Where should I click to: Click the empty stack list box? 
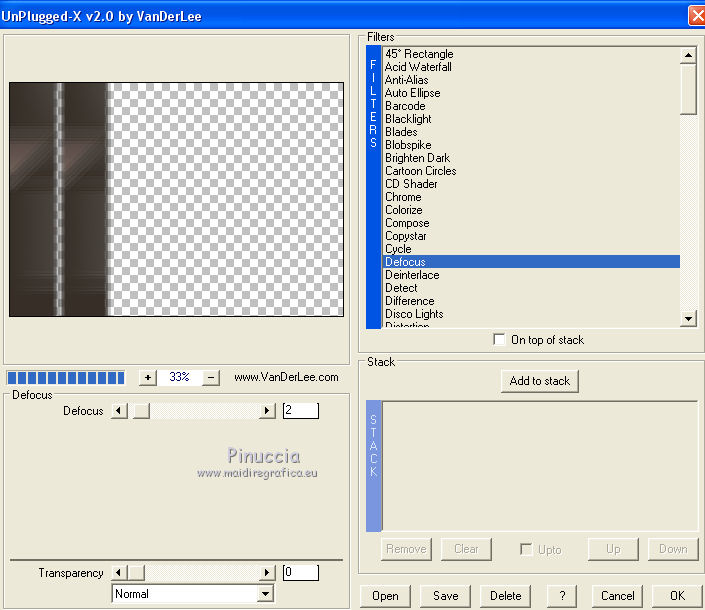coord(540,466)
